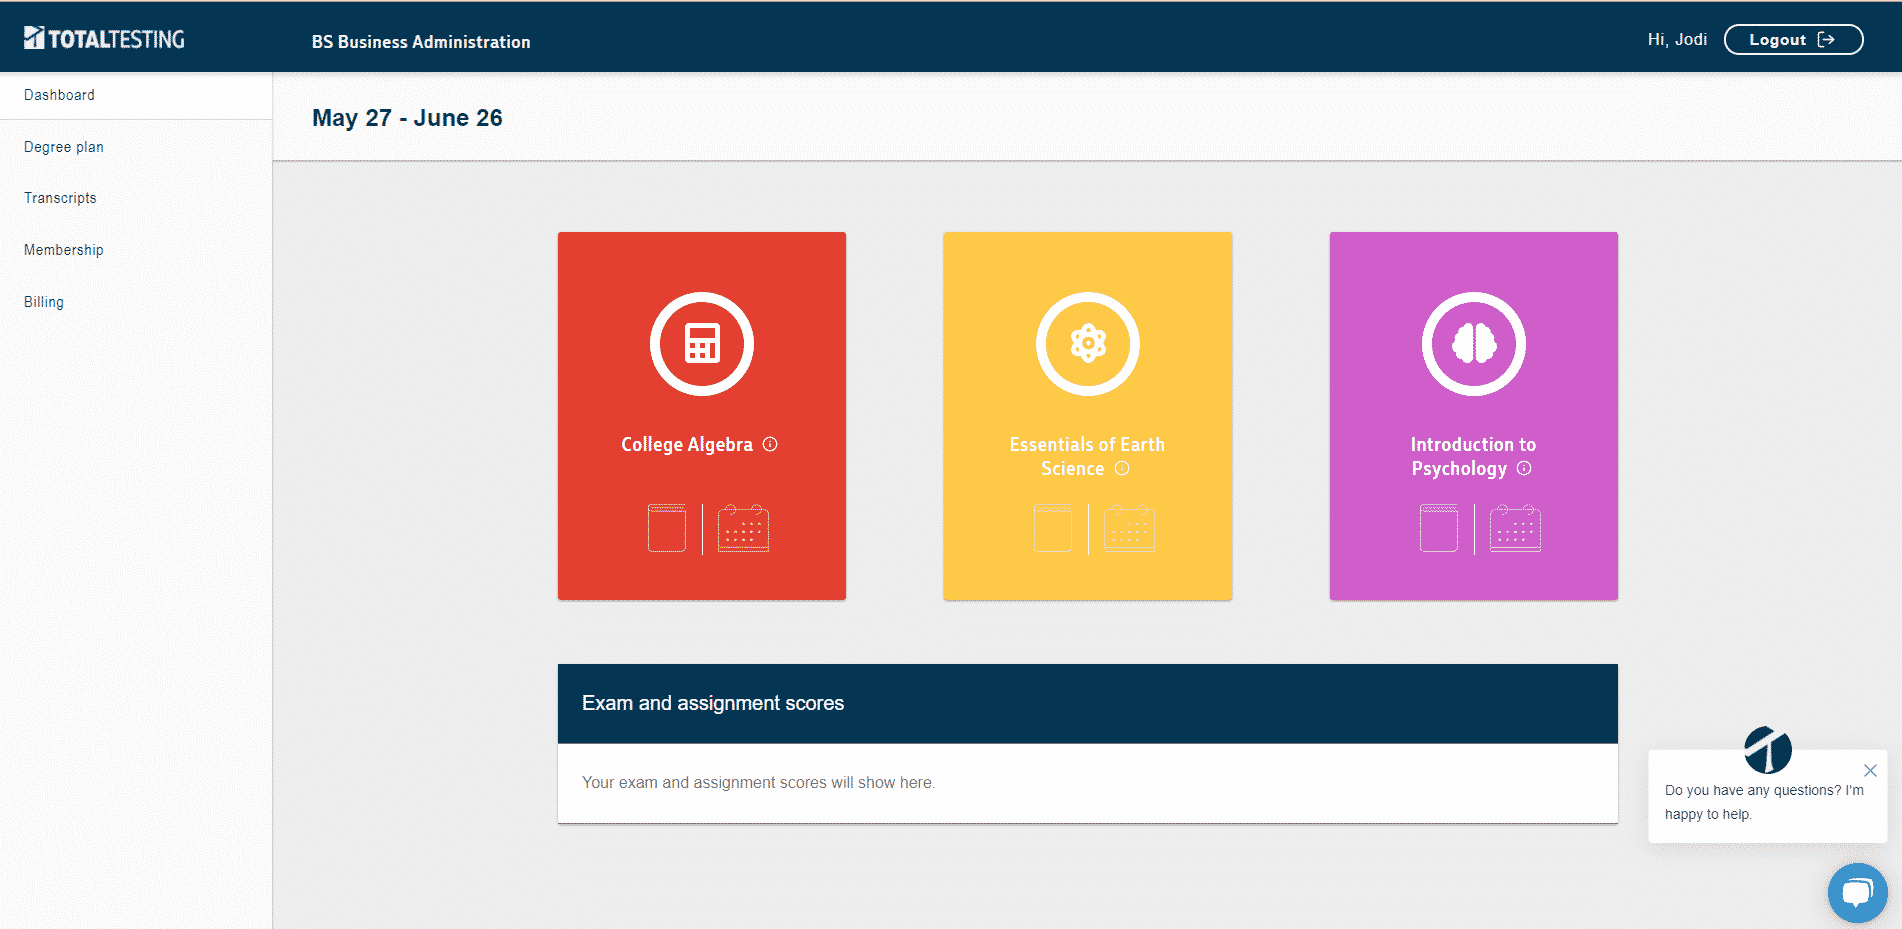Open the Degree plan page
The image size is (1902, 929).
tap(63, 146)
